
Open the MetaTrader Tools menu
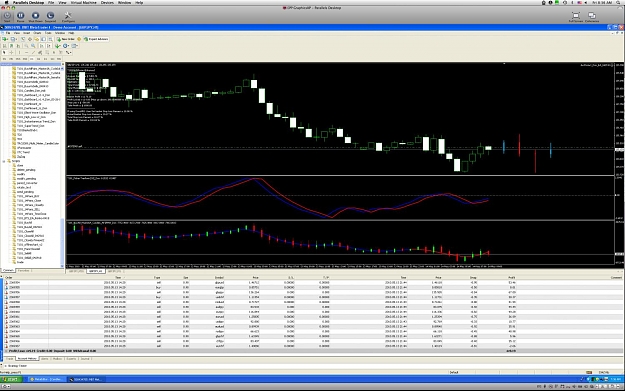48,33
